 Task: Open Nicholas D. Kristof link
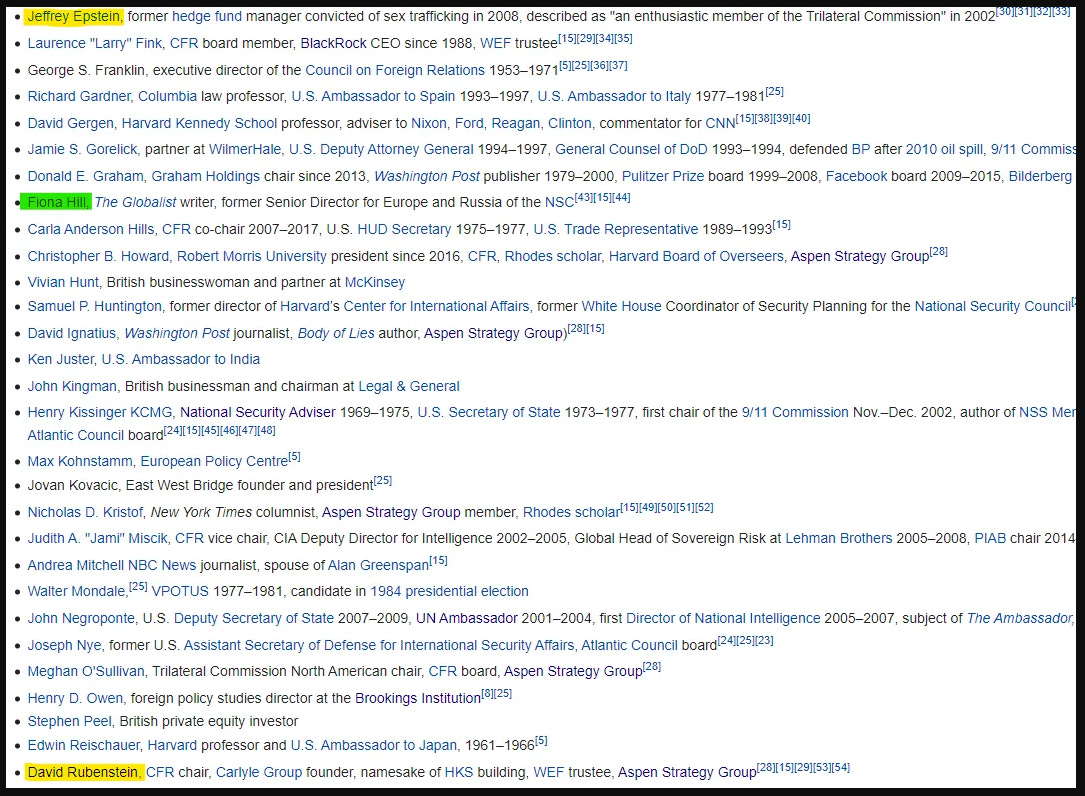[86, 512]
